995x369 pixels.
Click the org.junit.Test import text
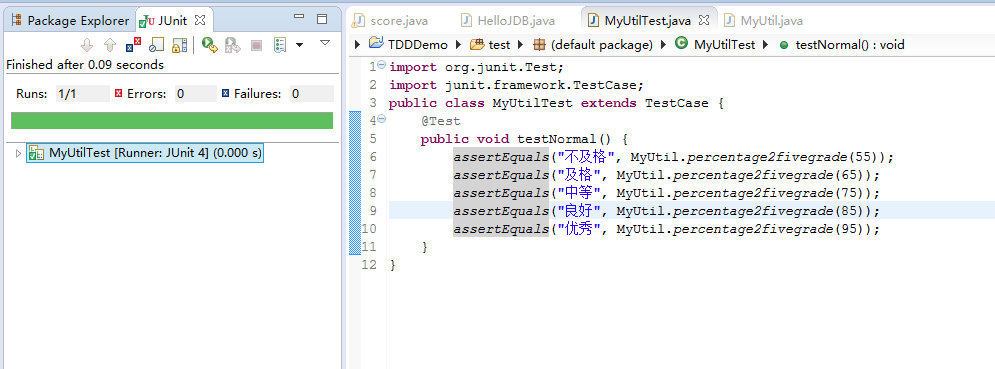[x=500, y=67]
